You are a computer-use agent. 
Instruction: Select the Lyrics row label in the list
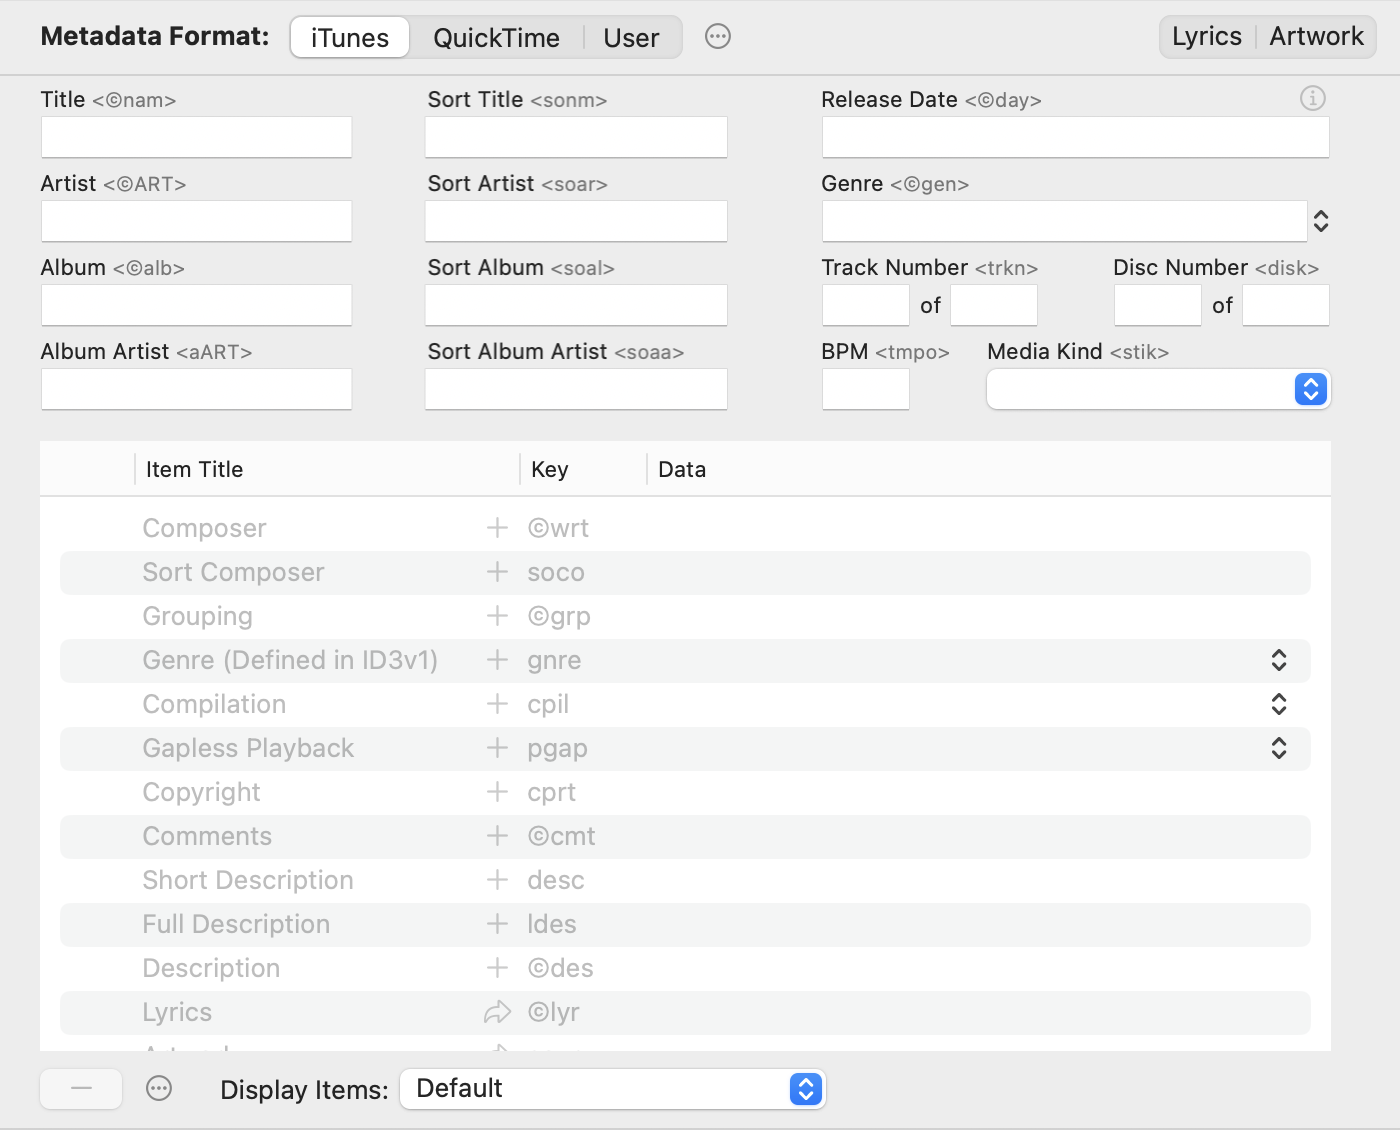[177, 1012]
